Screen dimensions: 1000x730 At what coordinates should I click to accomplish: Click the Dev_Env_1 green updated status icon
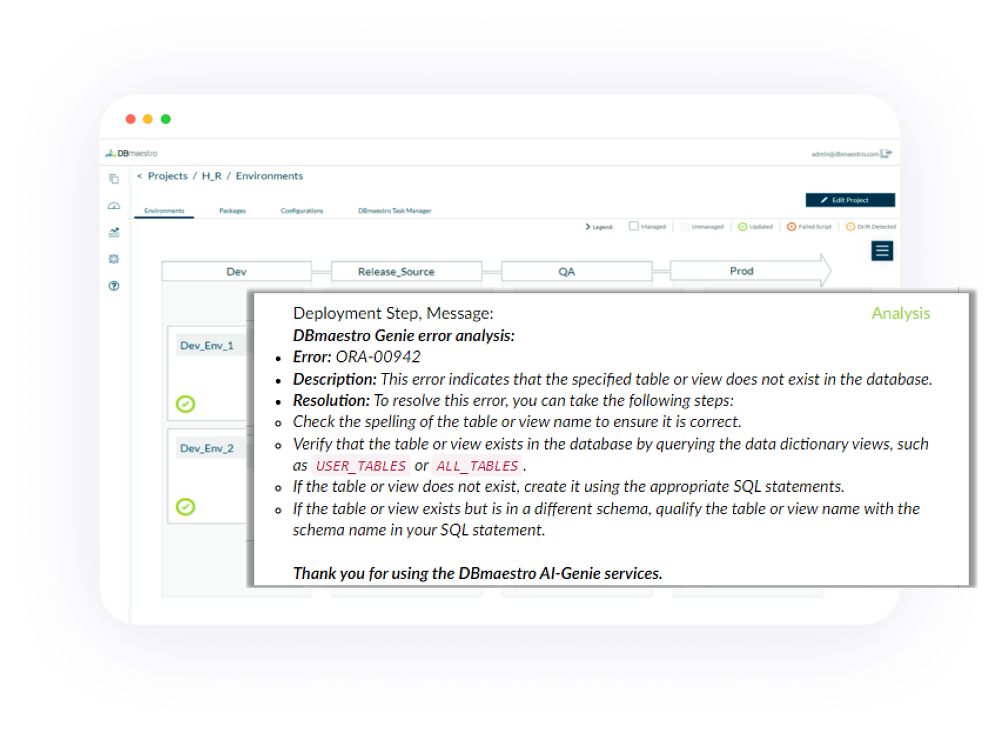coord(185,404)
